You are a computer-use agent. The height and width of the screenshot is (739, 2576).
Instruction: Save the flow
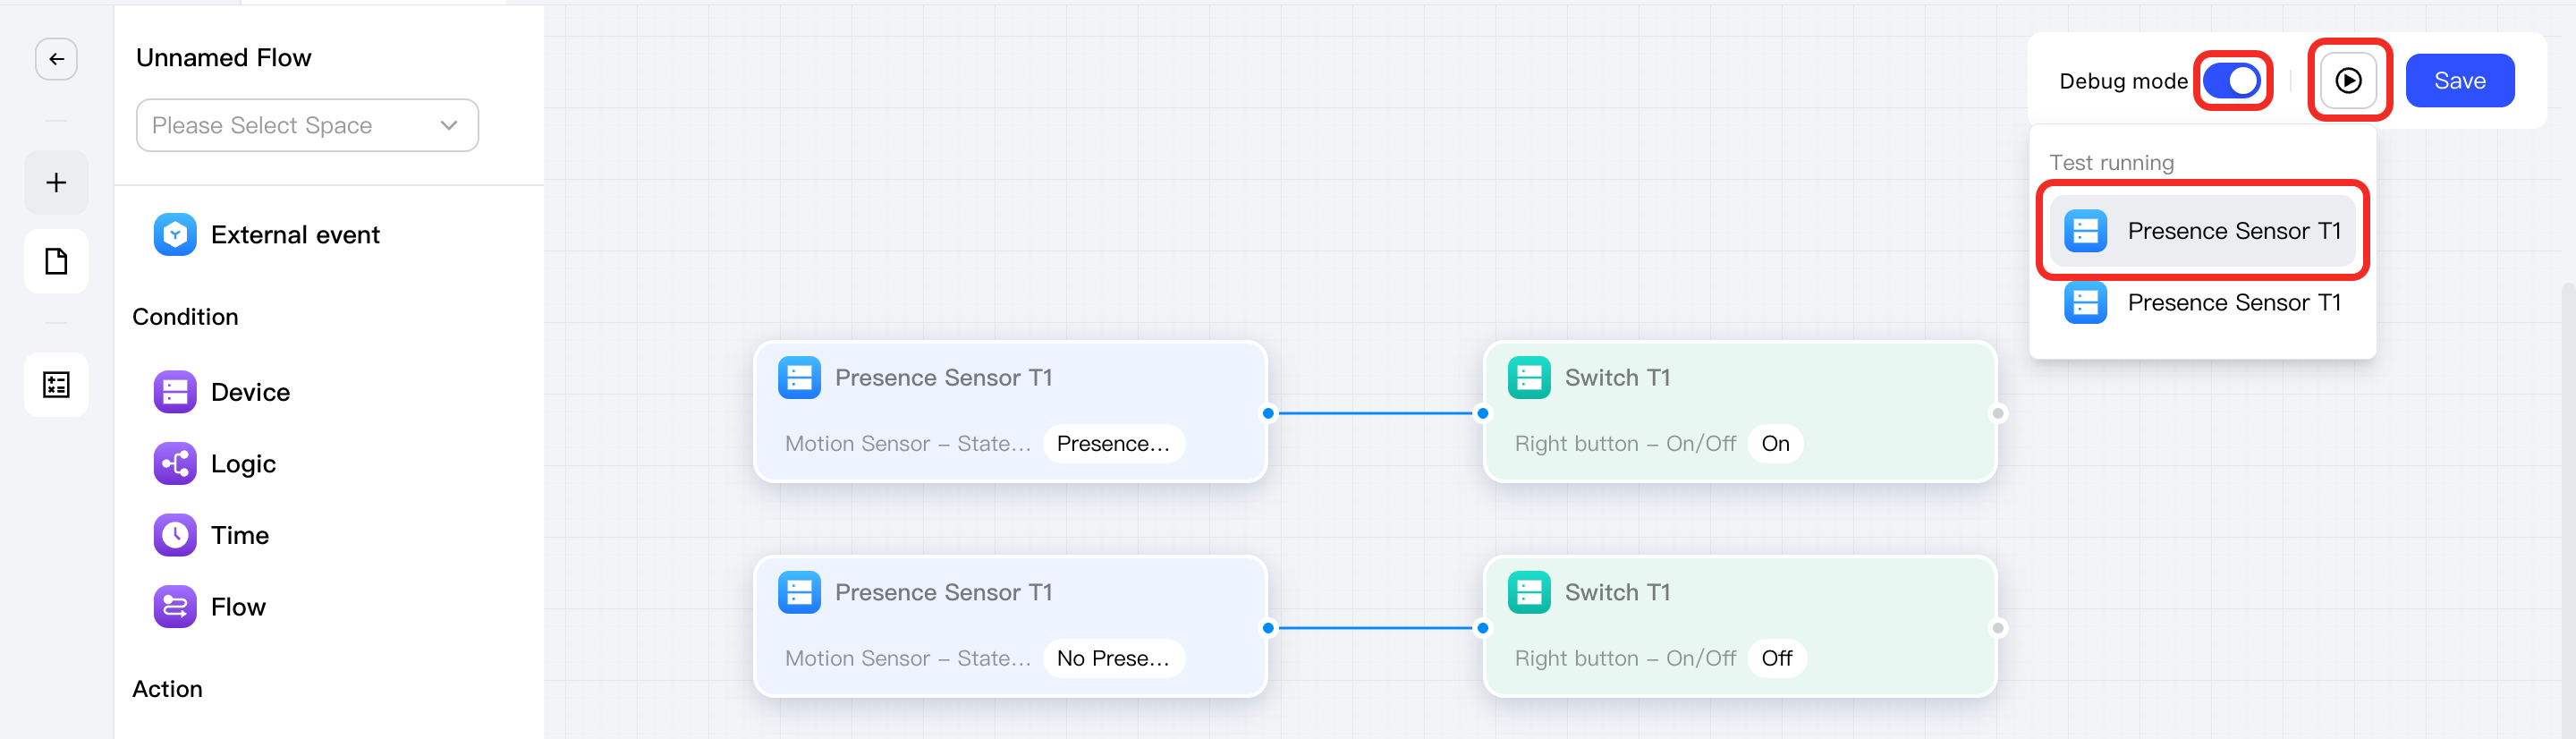click(2459, 81)
